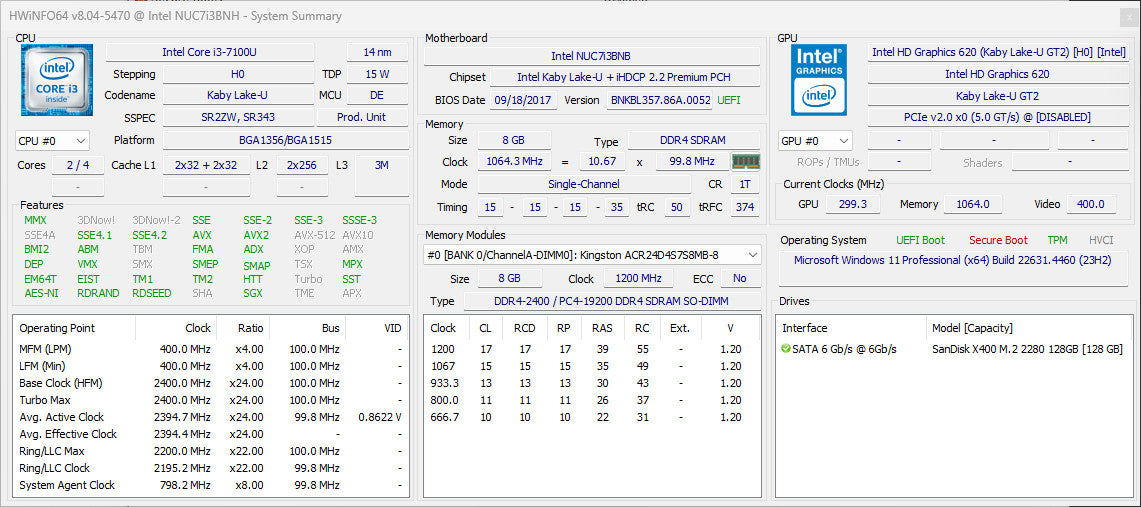1141x507 pixels.
Task: Select the 666.7 memory timing row
Action: 592,417
